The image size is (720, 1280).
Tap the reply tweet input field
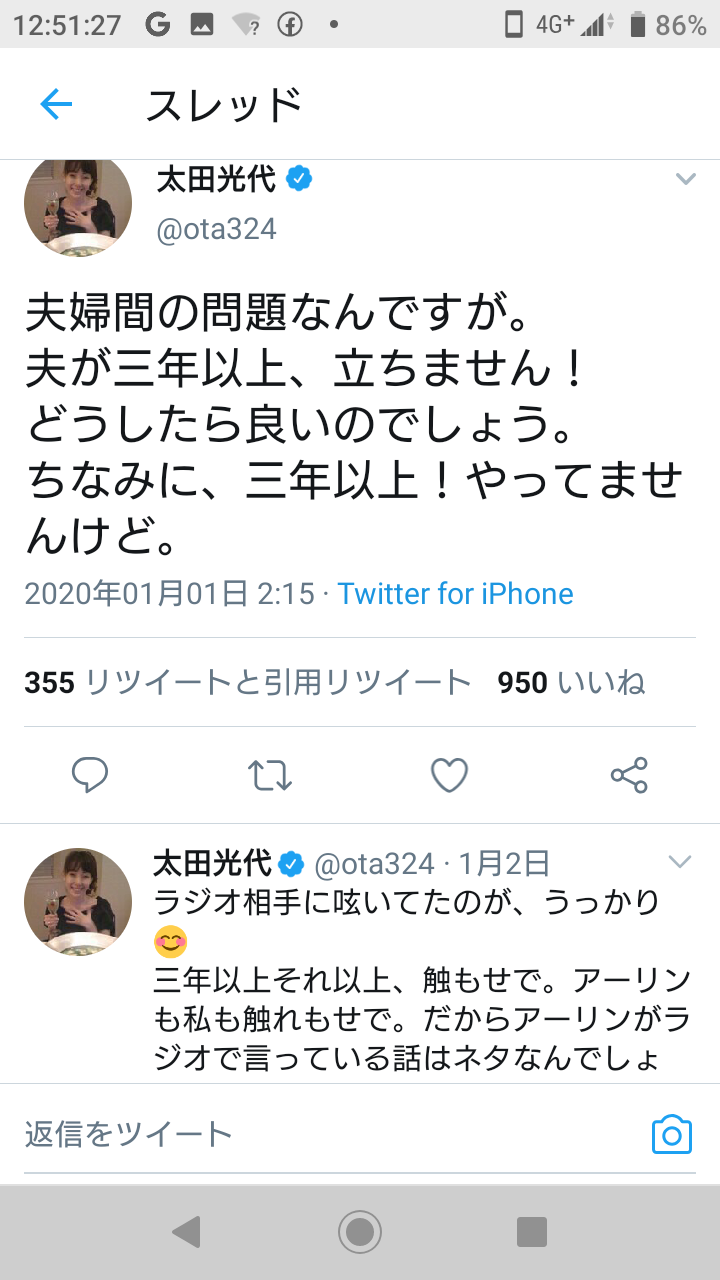pyautogui.click(x=330, y=1134)
